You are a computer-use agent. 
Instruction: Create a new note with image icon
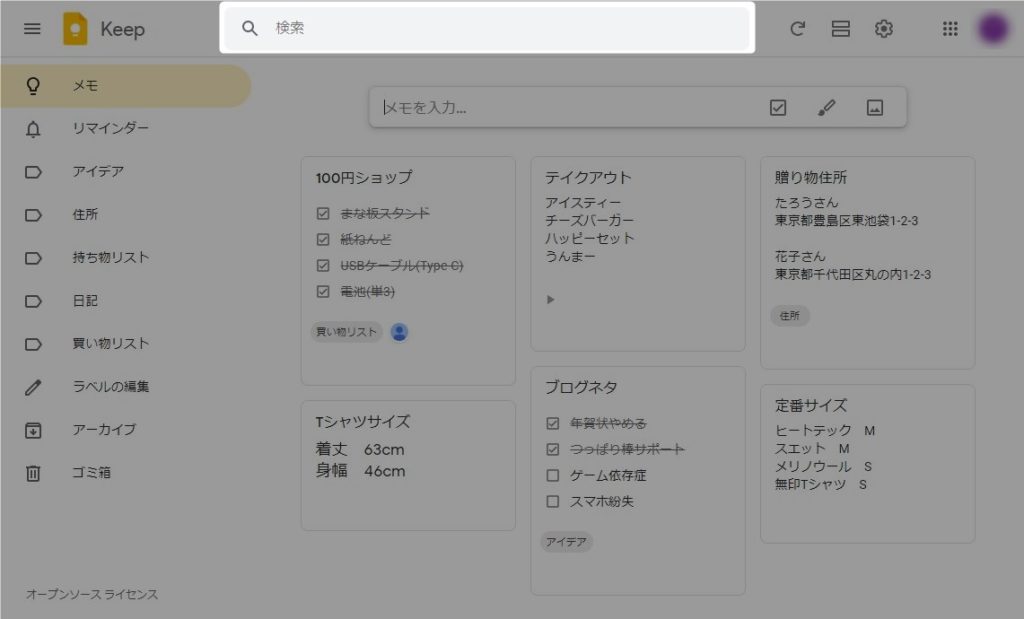point(875,108)
